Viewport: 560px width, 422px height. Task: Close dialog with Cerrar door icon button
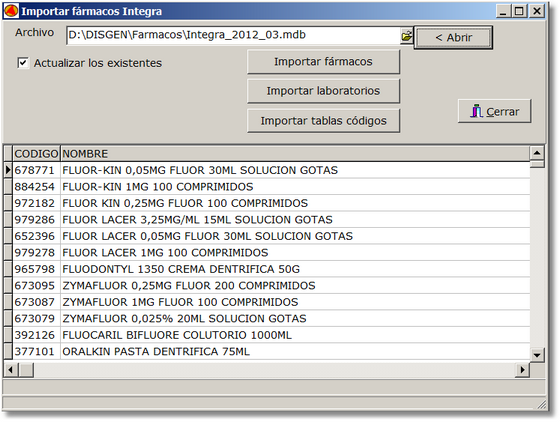495,111
